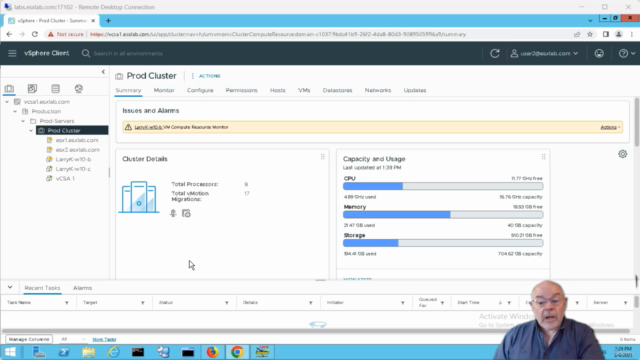This screenshot has width=640, height=360.
Task: Switch to the Hosts tab
Action: 278,90
